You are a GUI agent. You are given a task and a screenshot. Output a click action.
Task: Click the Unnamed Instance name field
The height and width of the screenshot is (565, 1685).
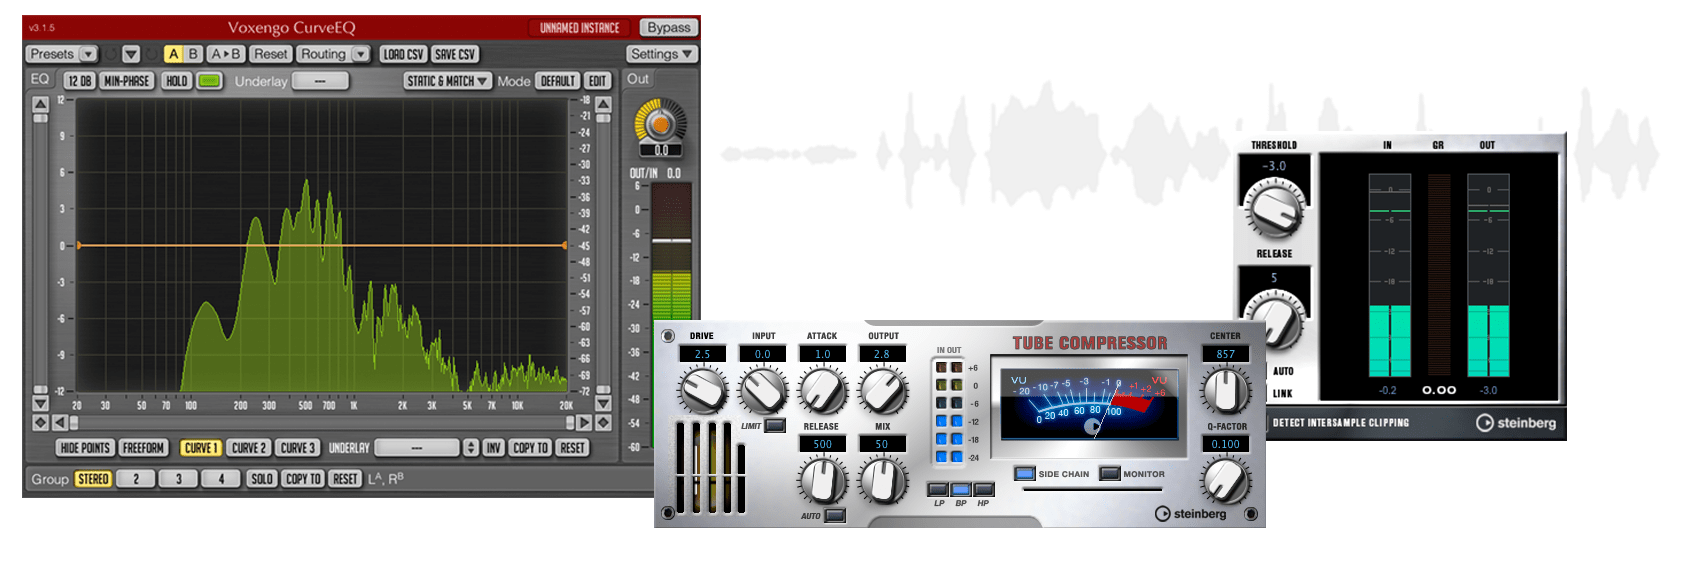click(x=580, y=27)
